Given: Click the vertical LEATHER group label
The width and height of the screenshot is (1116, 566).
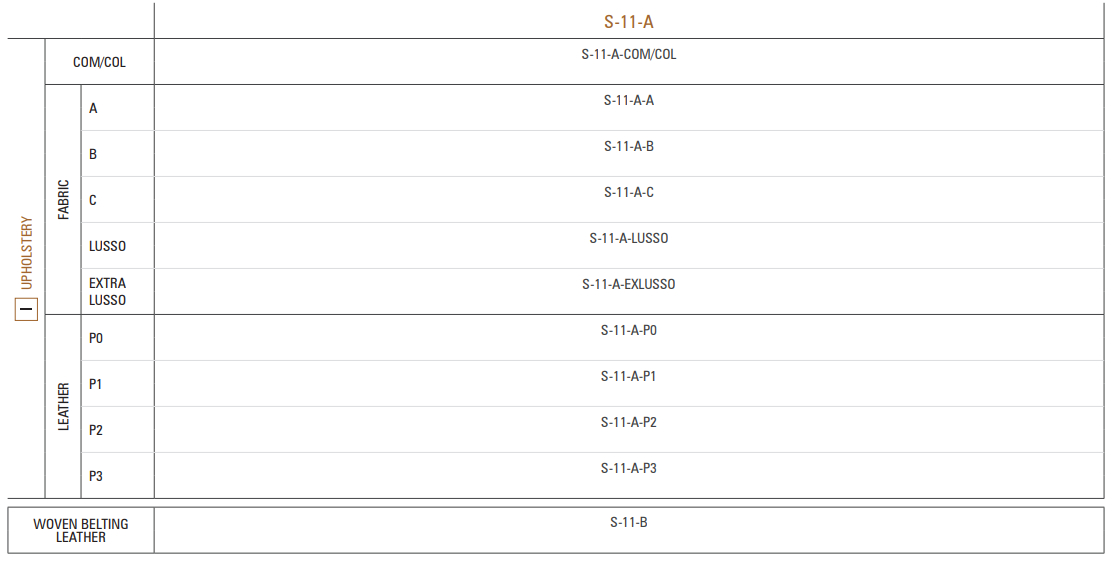Looking at the screenshot, I should pos(63,407).
